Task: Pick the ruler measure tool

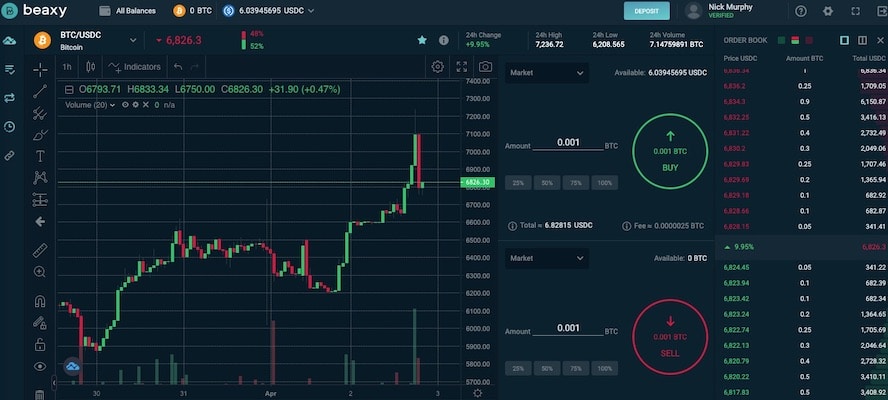Action: coord(40,250)
